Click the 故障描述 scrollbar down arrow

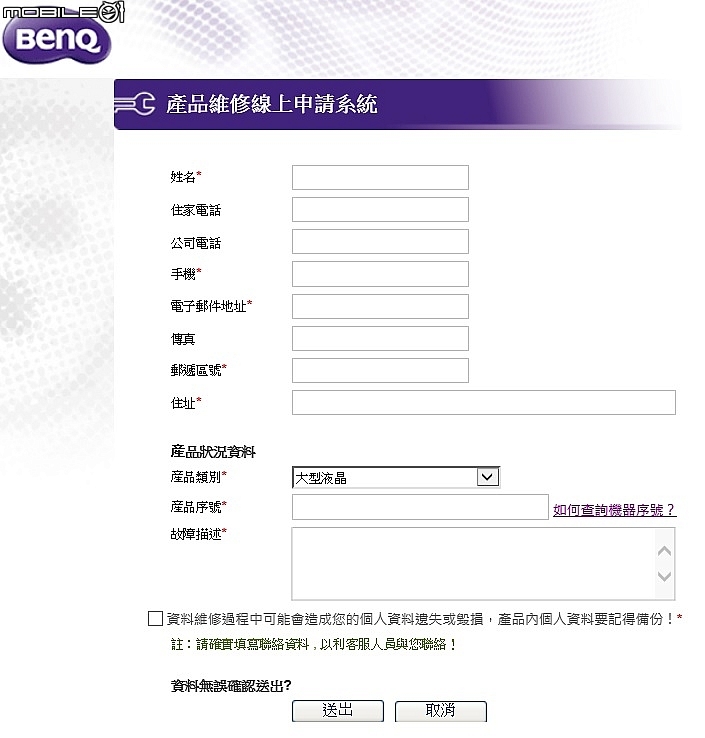tap(665, 576)
